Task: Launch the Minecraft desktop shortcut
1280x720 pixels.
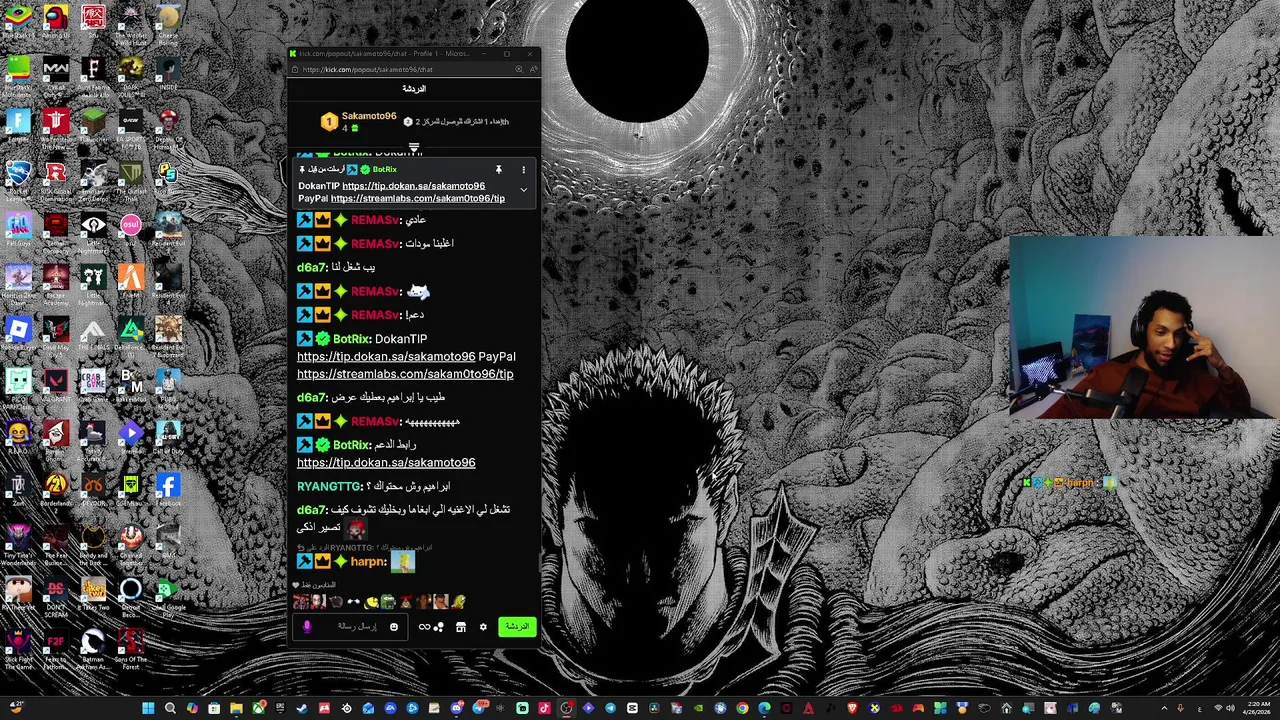Action: (93, 122)
